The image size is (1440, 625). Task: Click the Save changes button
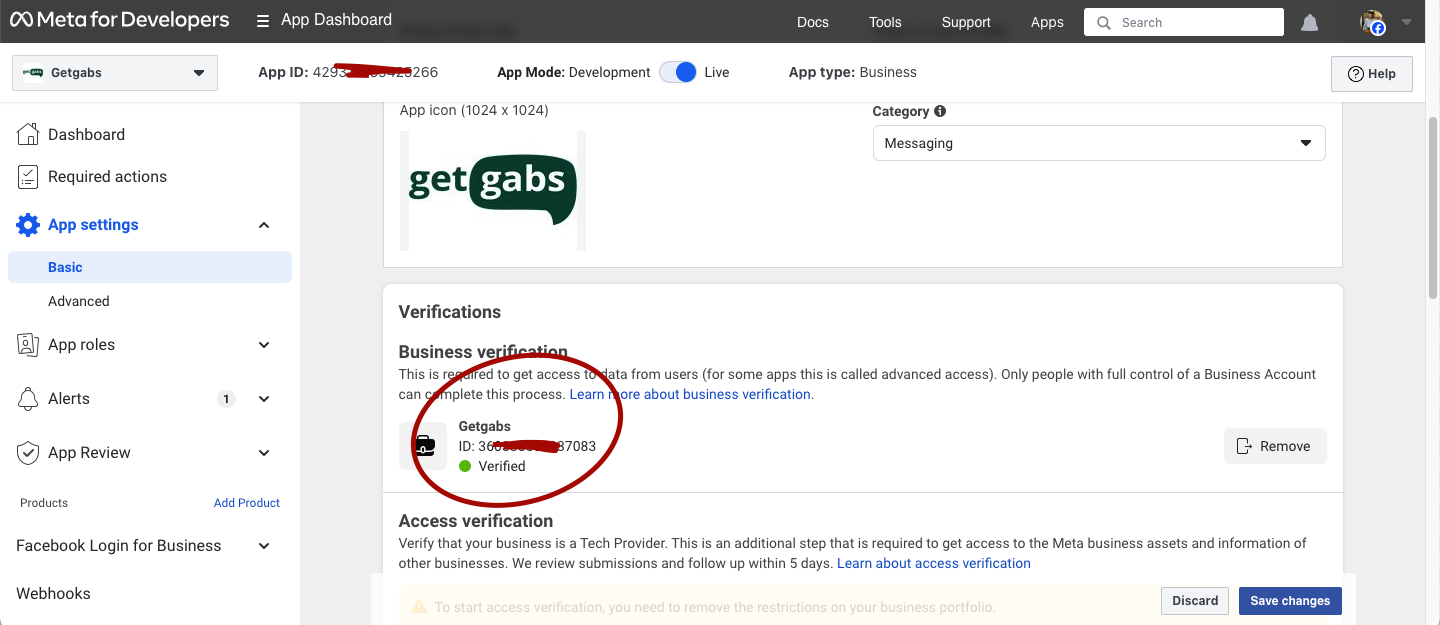click(1290, 601)
